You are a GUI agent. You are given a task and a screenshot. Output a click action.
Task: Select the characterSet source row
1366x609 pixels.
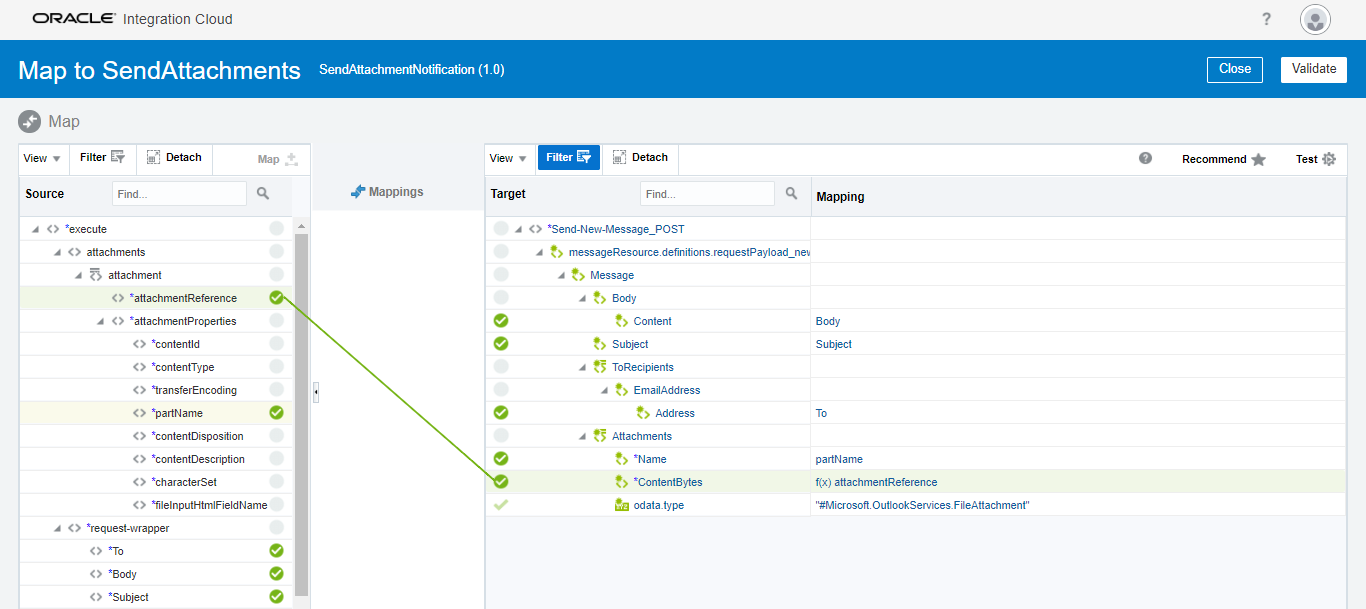pos(156,482)
